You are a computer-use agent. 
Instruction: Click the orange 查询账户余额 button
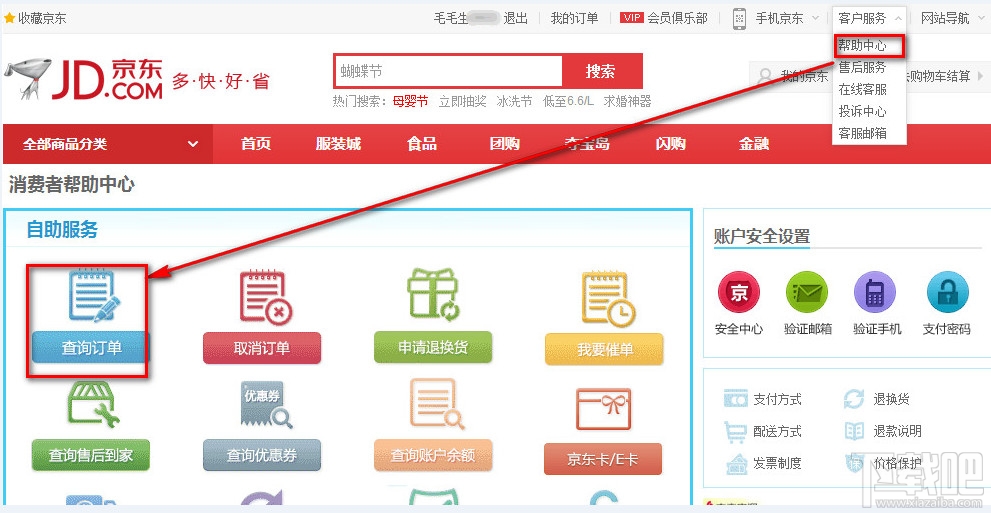tap(433, 456)
